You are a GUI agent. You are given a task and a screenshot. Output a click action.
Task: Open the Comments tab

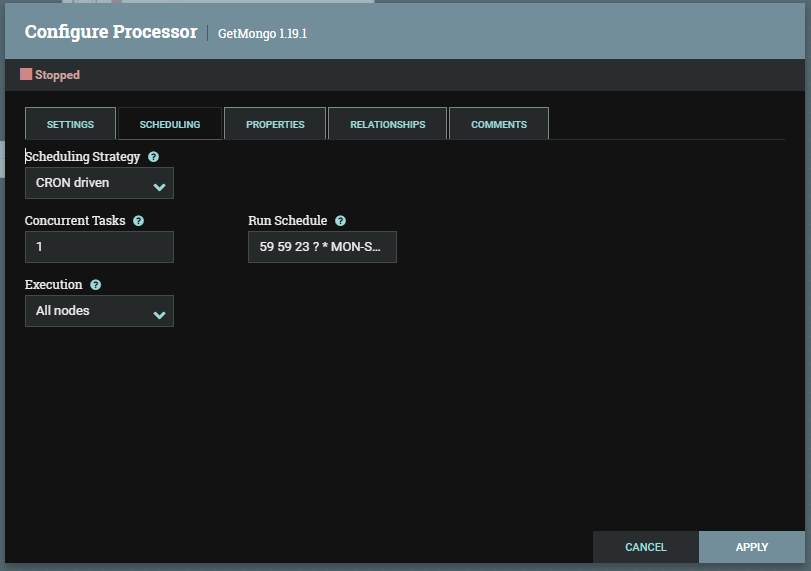coord(499,124)
